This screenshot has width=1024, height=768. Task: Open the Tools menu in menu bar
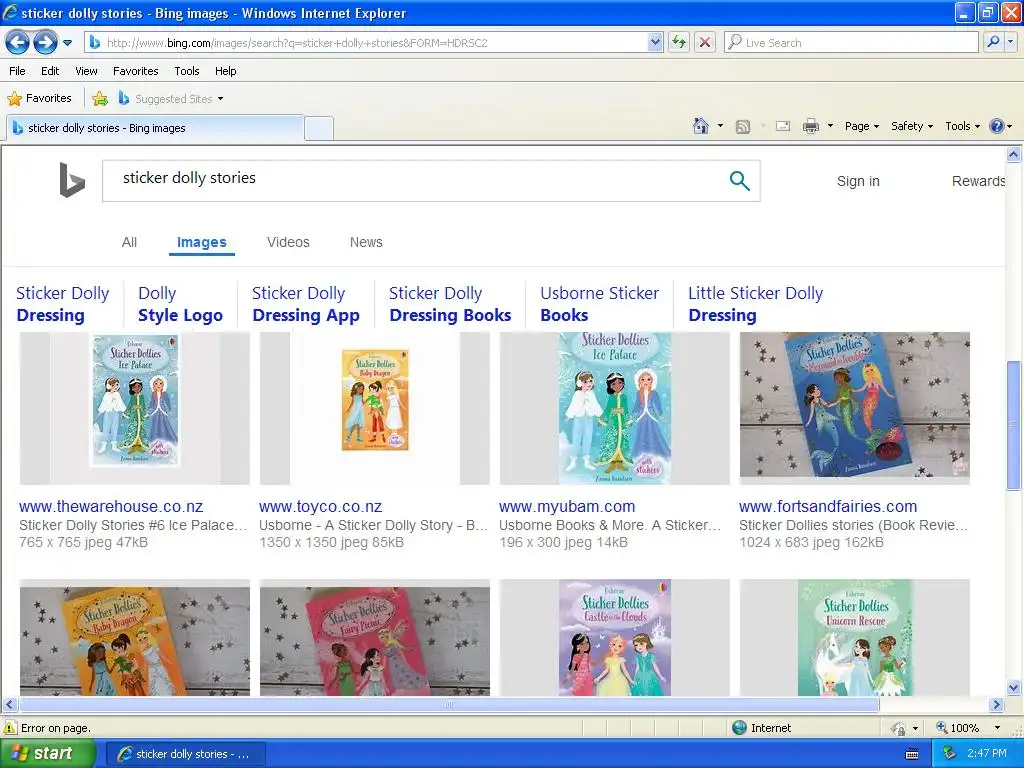point(187,71)
